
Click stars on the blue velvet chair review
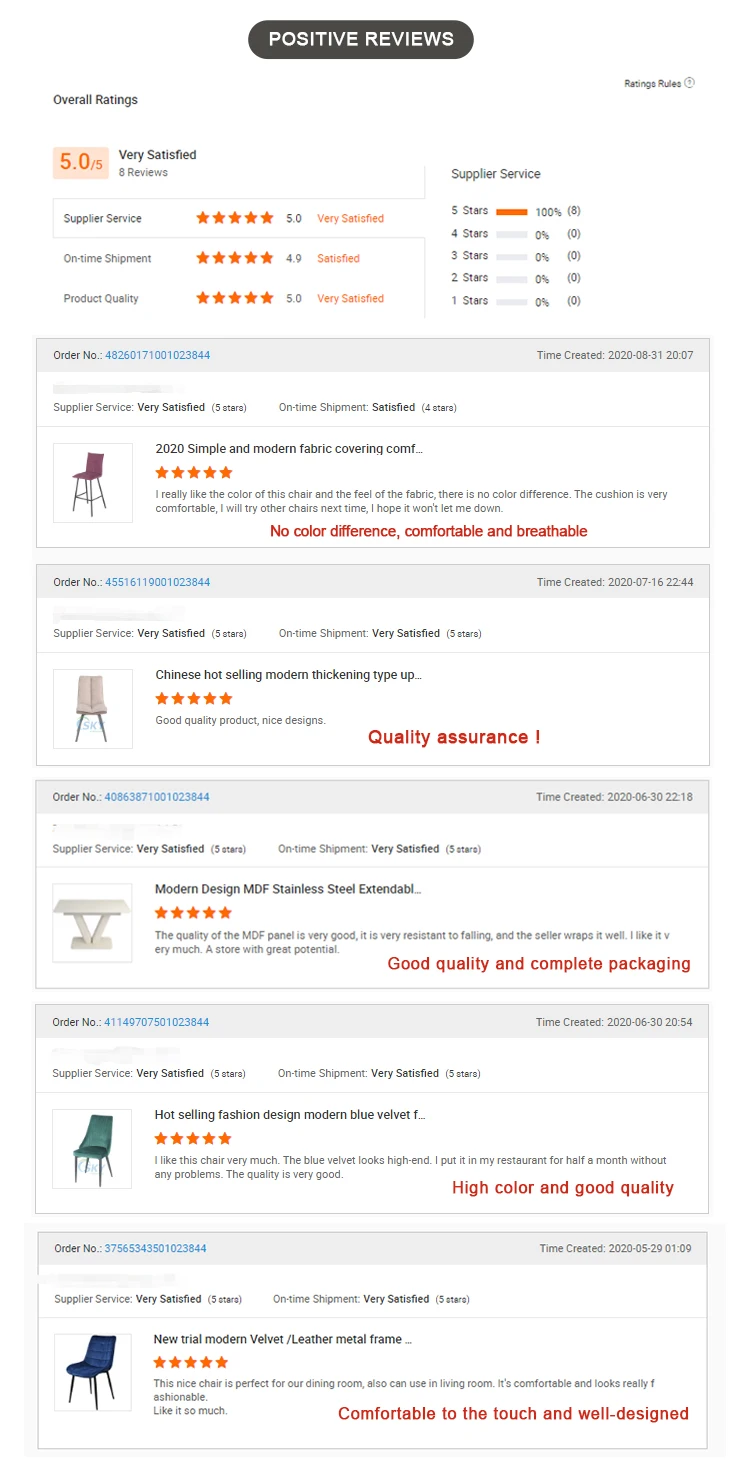[193, 1138]
